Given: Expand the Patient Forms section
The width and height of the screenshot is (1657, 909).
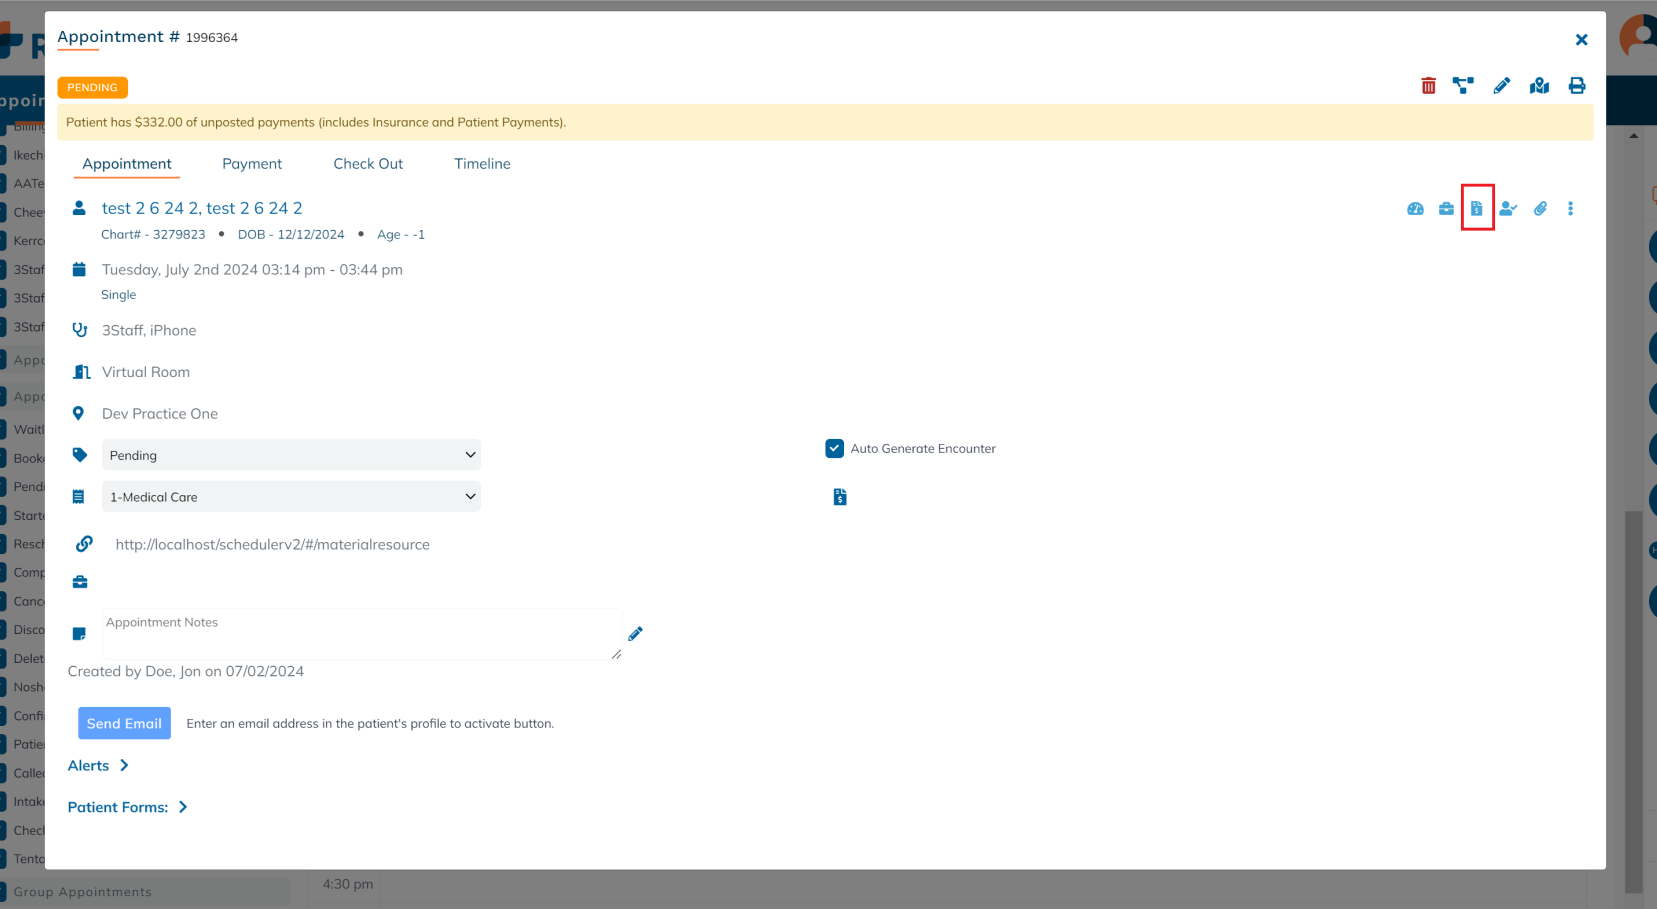Looking at the screenshot, I should (x=128, y=807).
